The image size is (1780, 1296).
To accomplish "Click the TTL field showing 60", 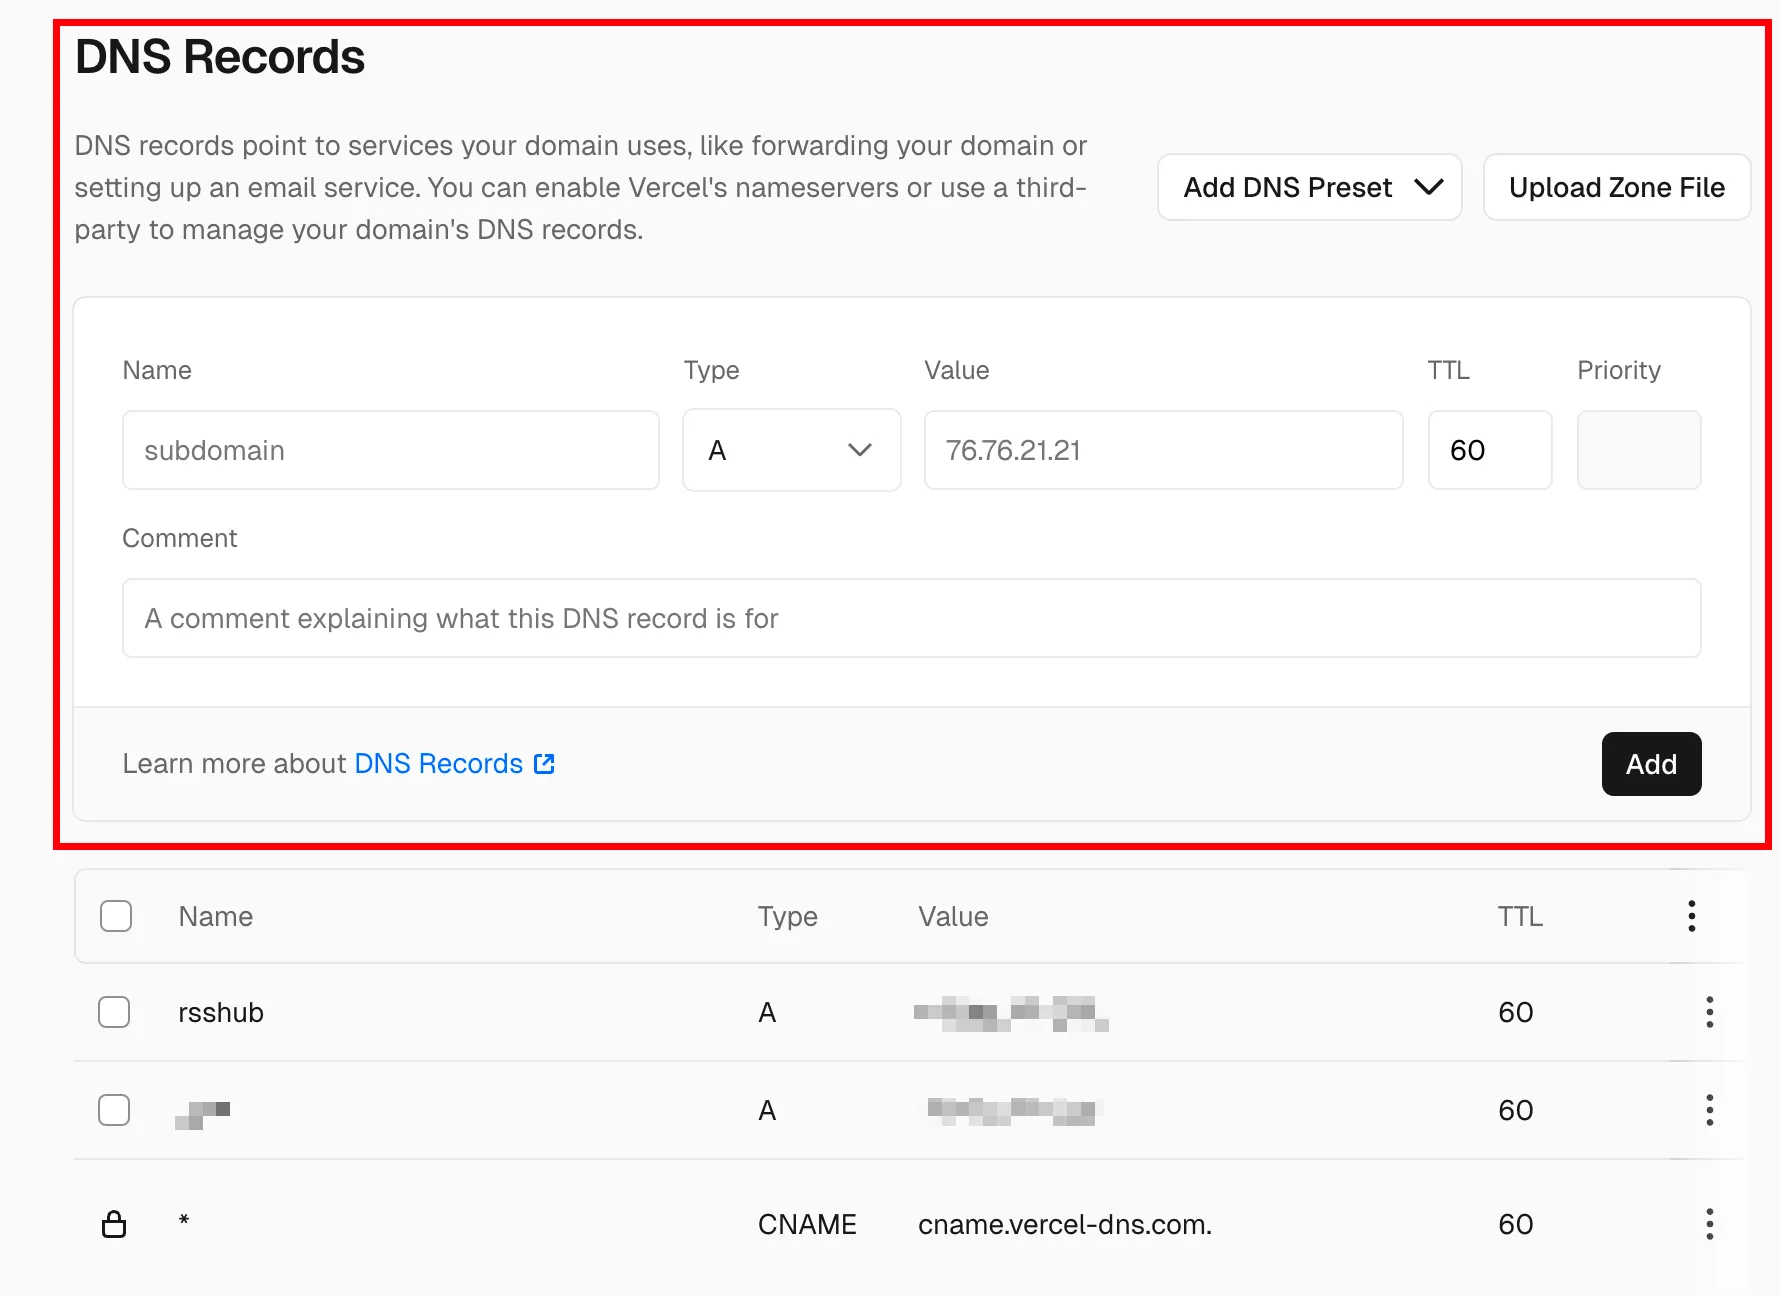I will tap(1490, 450).
